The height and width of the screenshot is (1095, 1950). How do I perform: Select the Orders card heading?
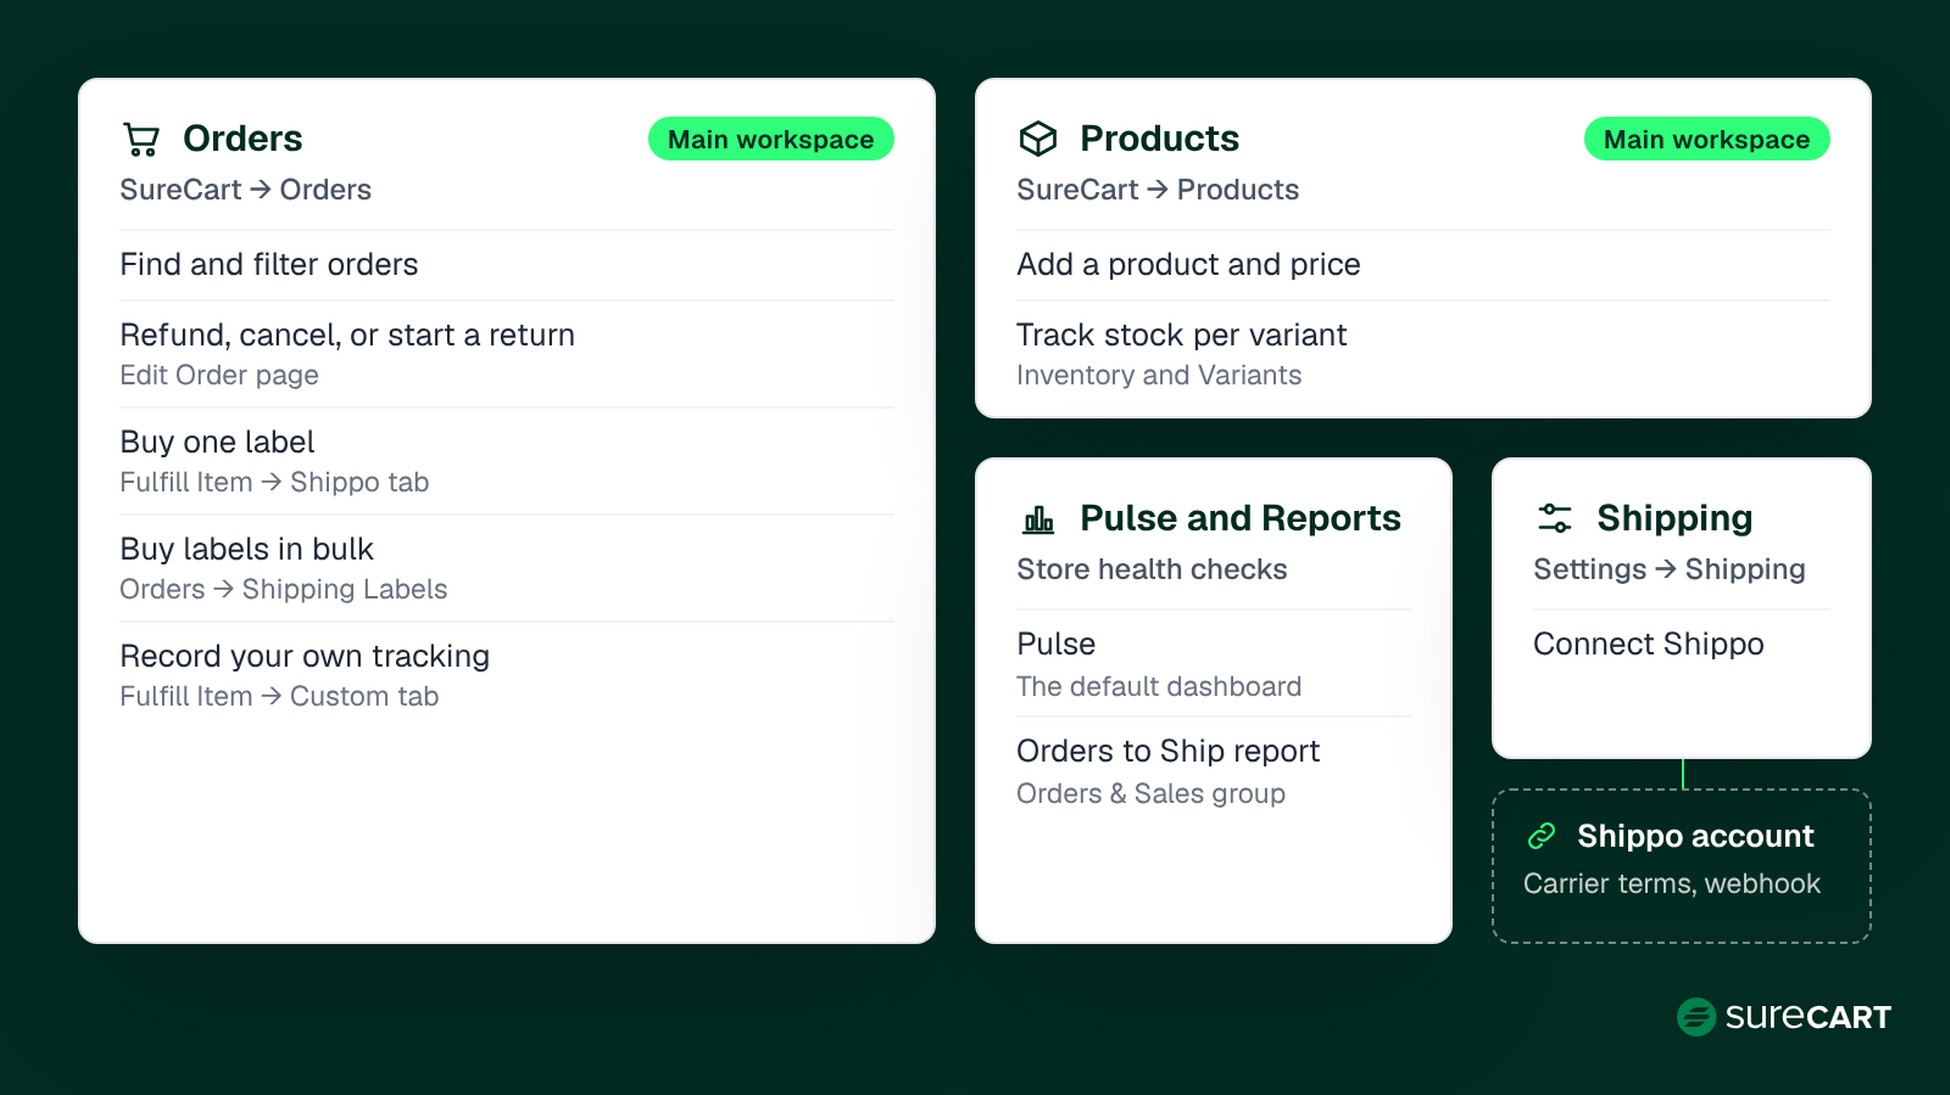click(242, 138)
